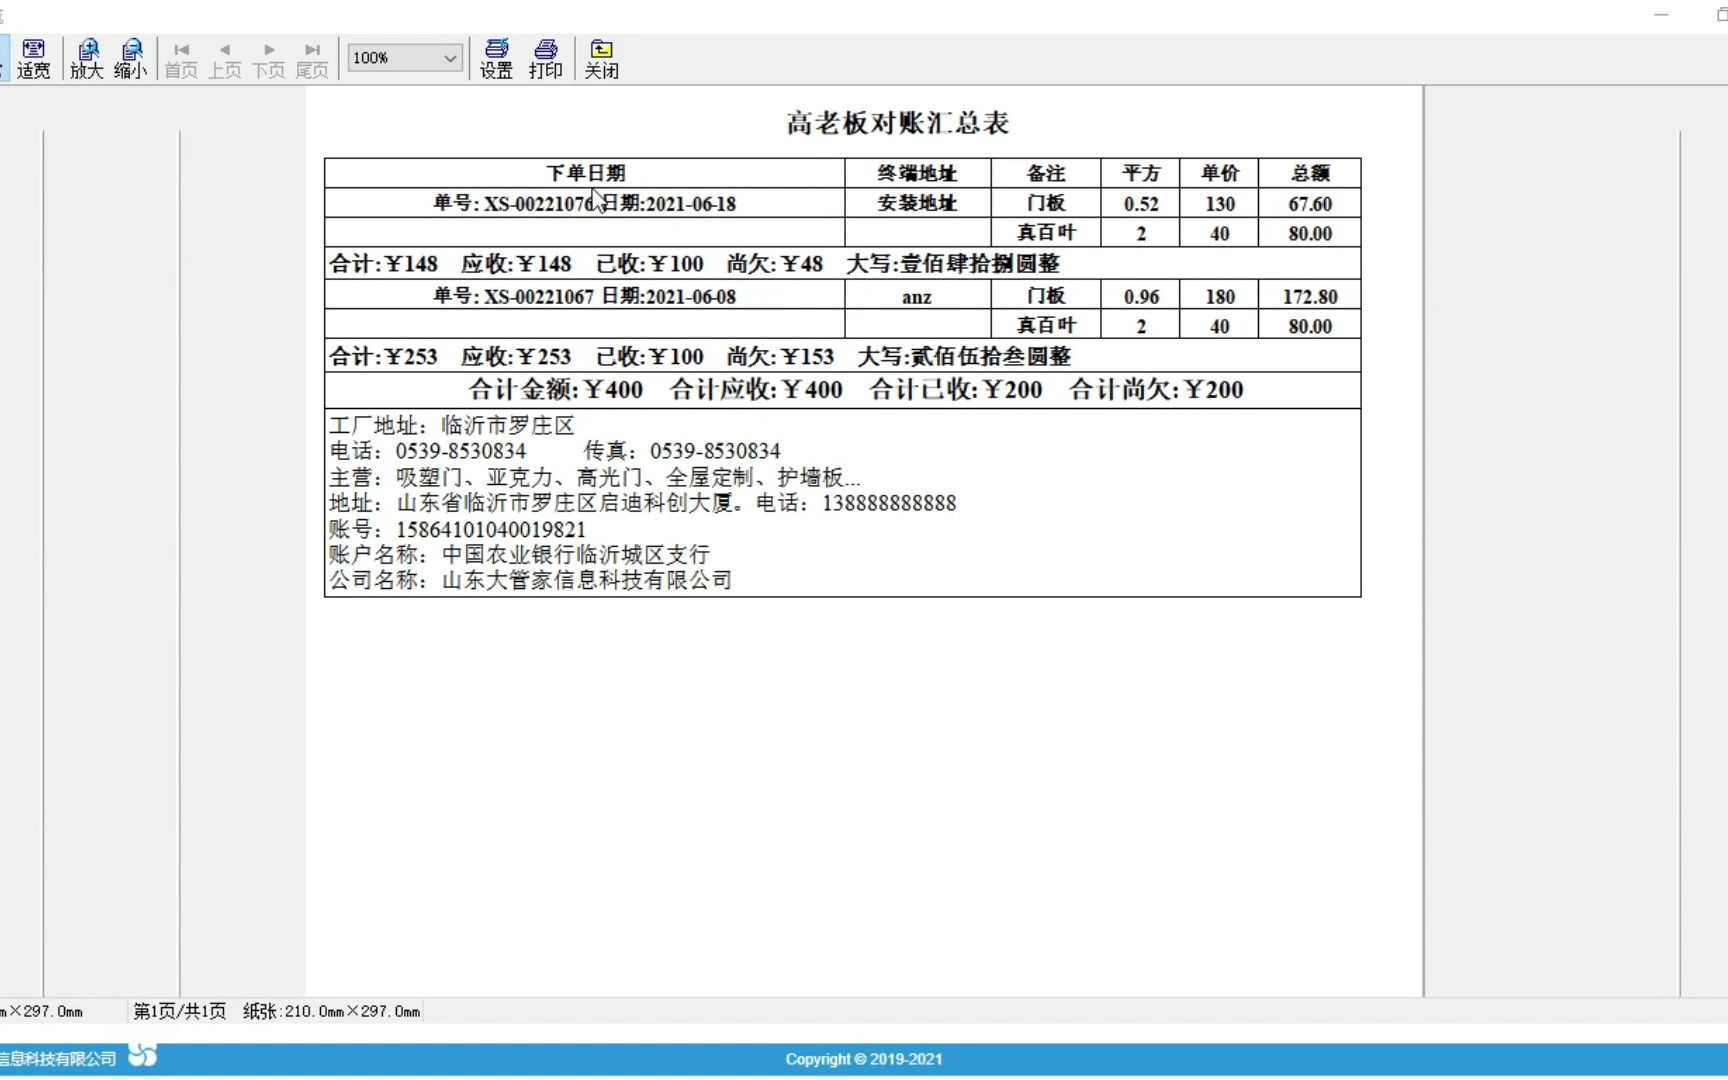
Task: Select the report title 高老板对账汇总表
Action: [897, 123]
